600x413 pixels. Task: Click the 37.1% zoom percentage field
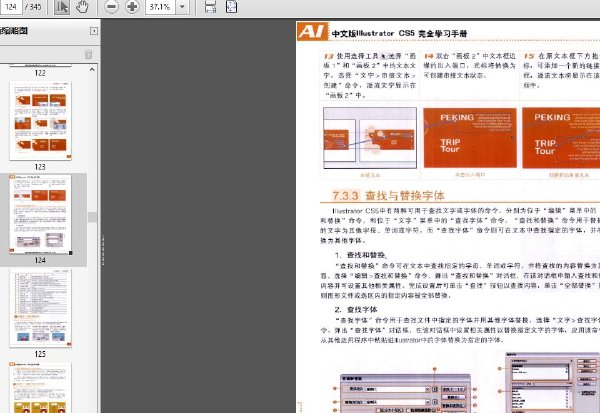[161, 7]
